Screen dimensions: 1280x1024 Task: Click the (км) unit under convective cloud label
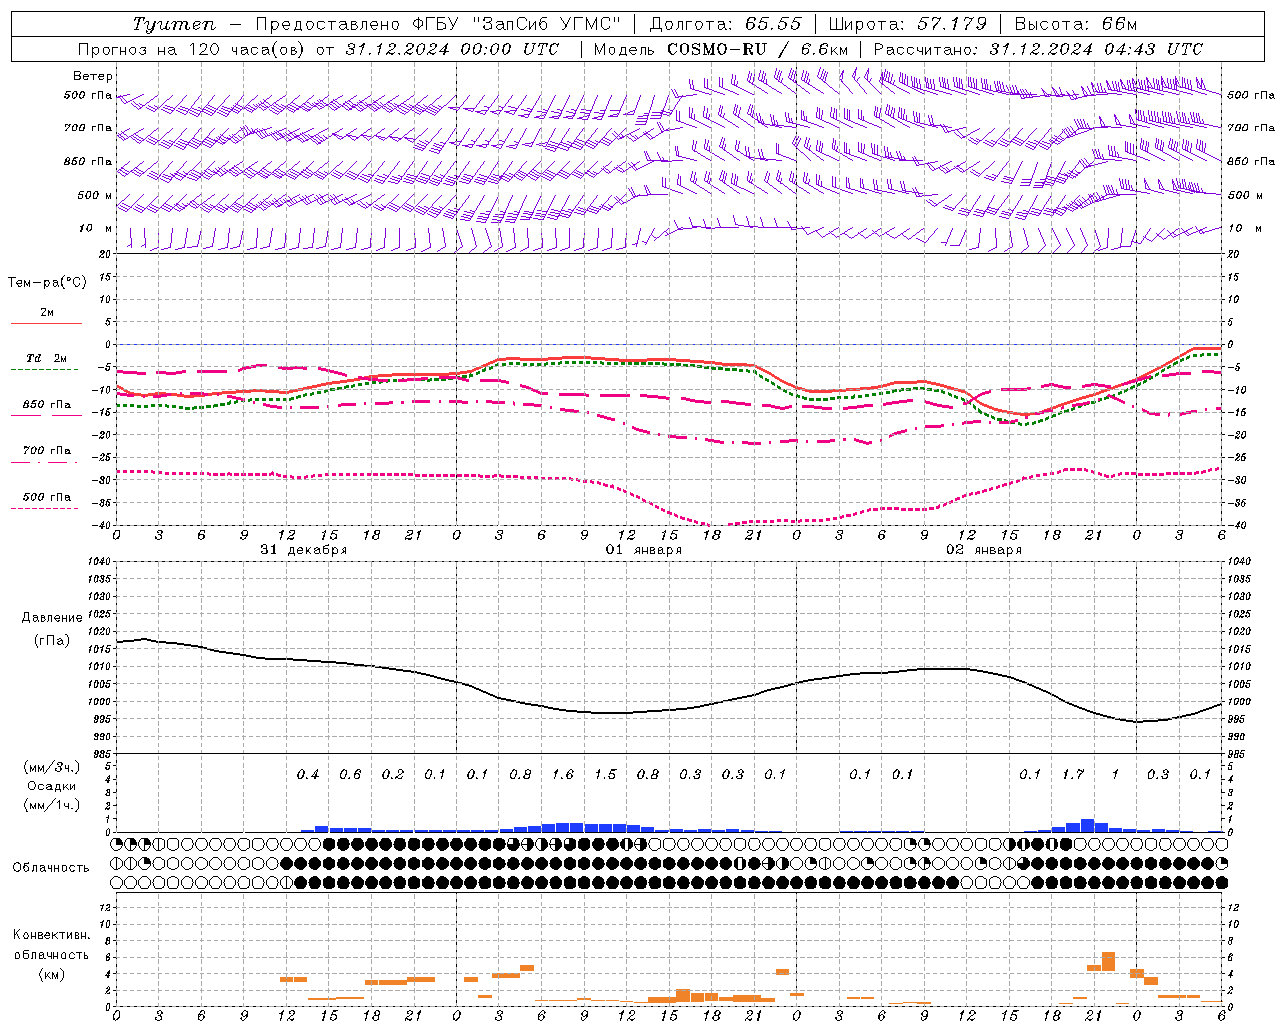[x=51, y=974]
